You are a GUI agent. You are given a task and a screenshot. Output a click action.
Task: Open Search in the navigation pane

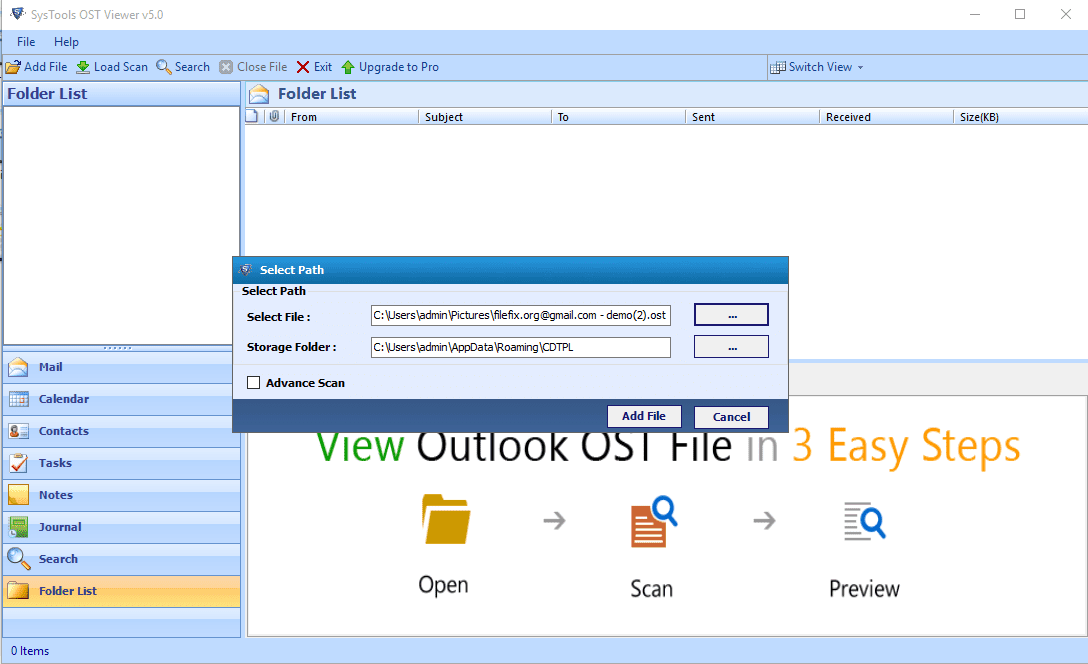click(x=121, y=559)
